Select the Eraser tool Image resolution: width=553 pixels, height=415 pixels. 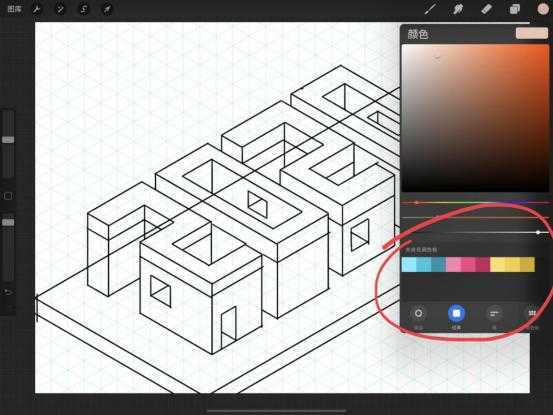coord(486,9)
